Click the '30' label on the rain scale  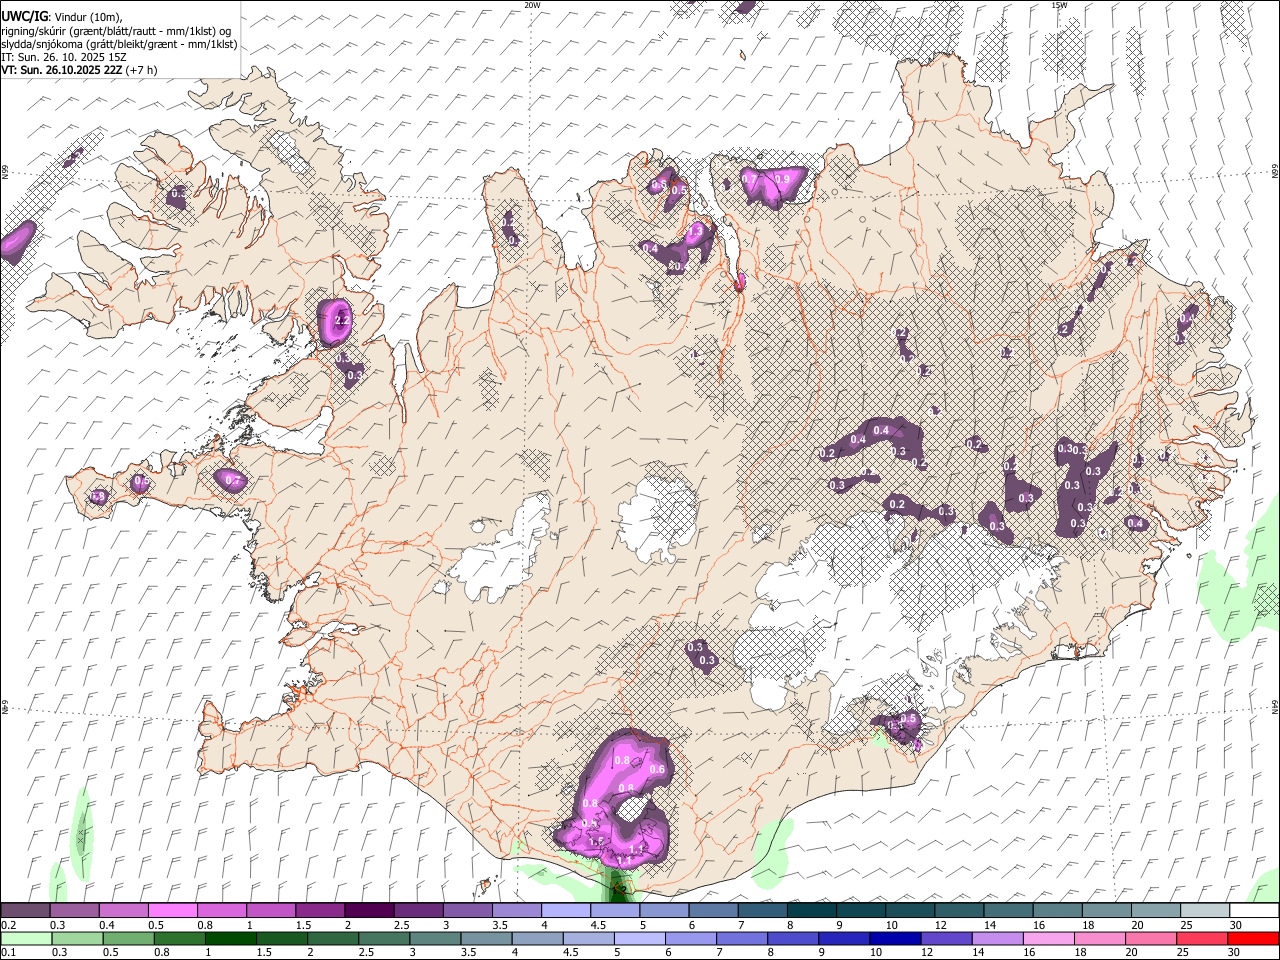coord(1234,953)
